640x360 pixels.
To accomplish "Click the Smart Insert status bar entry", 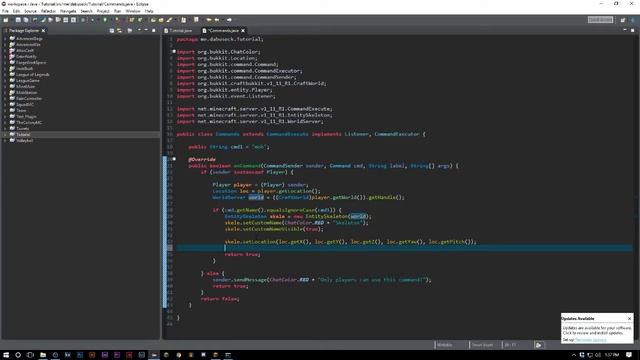I will (482, 345).
